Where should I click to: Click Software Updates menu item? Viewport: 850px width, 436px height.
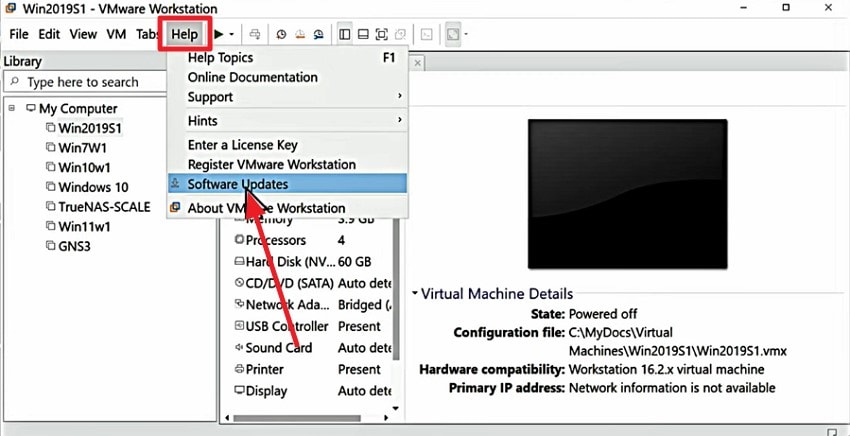[x=287, y=183]
